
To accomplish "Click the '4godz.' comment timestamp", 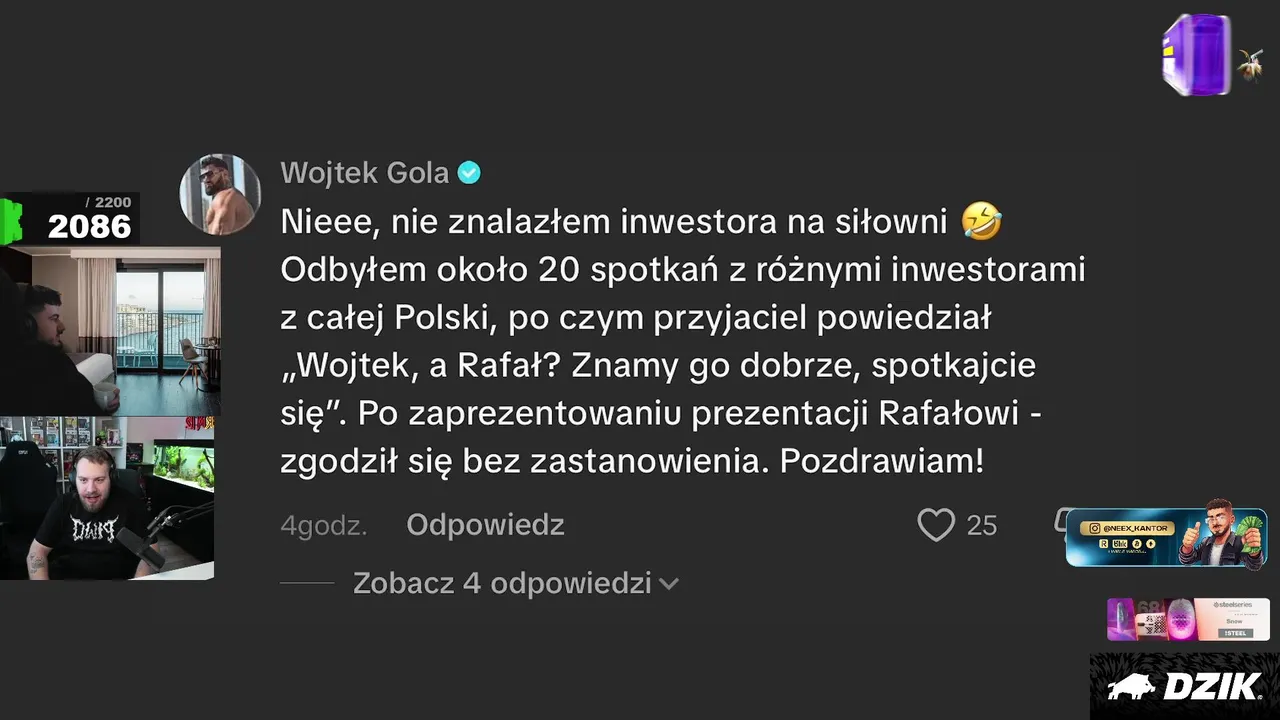I will pyautogui.click(x=324, y=525).
